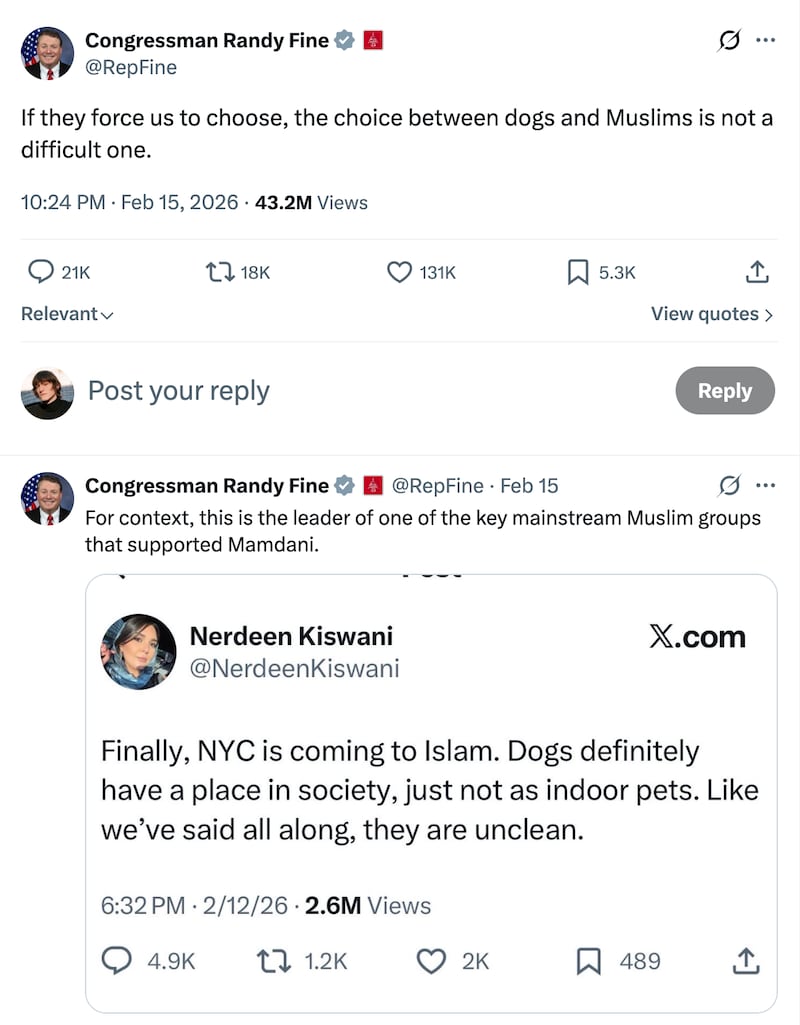800x1025 pixels.
Task: Click the reply icon on Nerdeen Kiswani's post
Action: pyautogui.click(x=117, y=961)
